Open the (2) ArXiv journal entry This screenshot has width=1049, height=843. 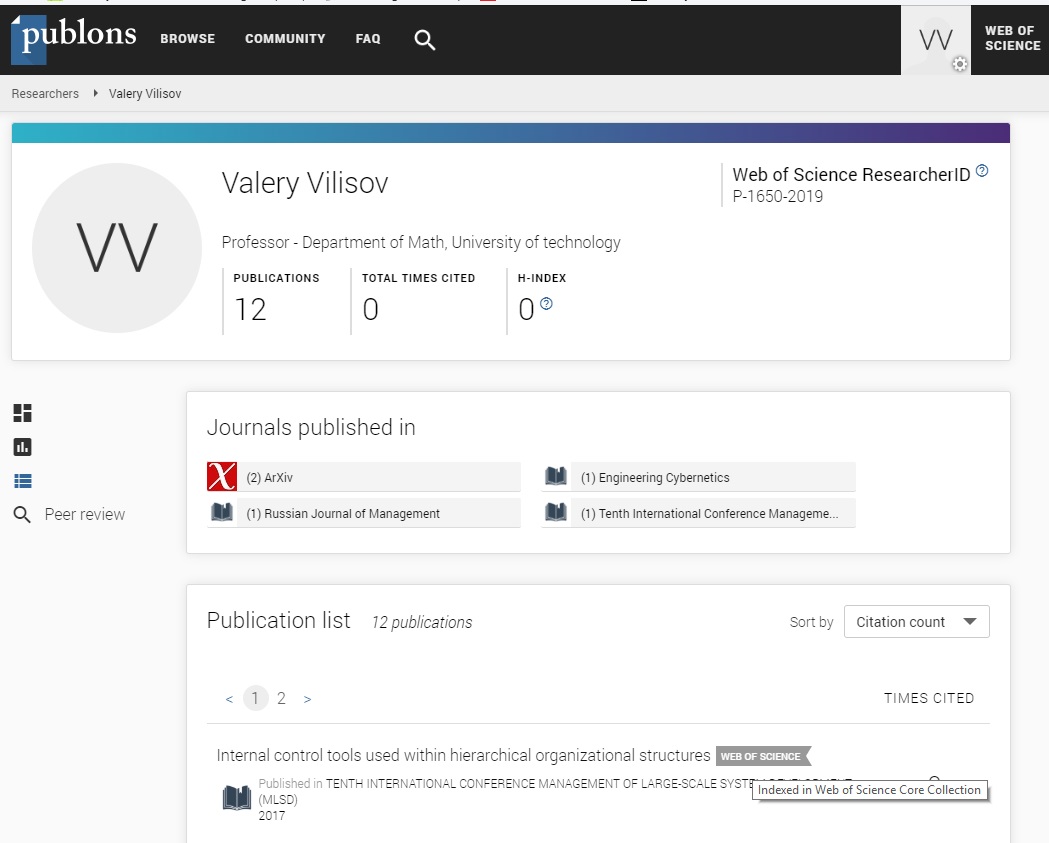(364, 477)
